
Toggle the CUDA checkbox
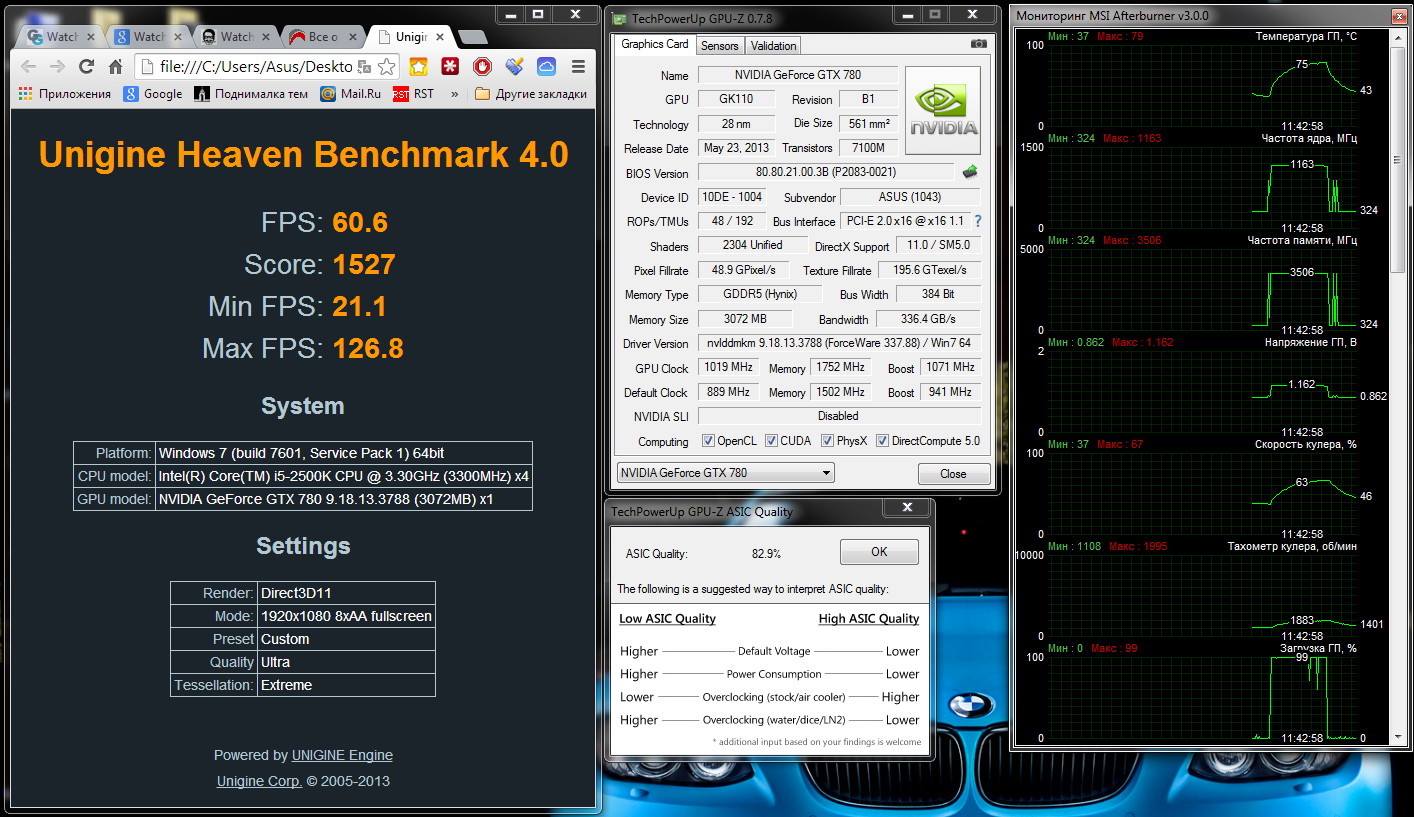pyautogui.click(x=769, y=441)
